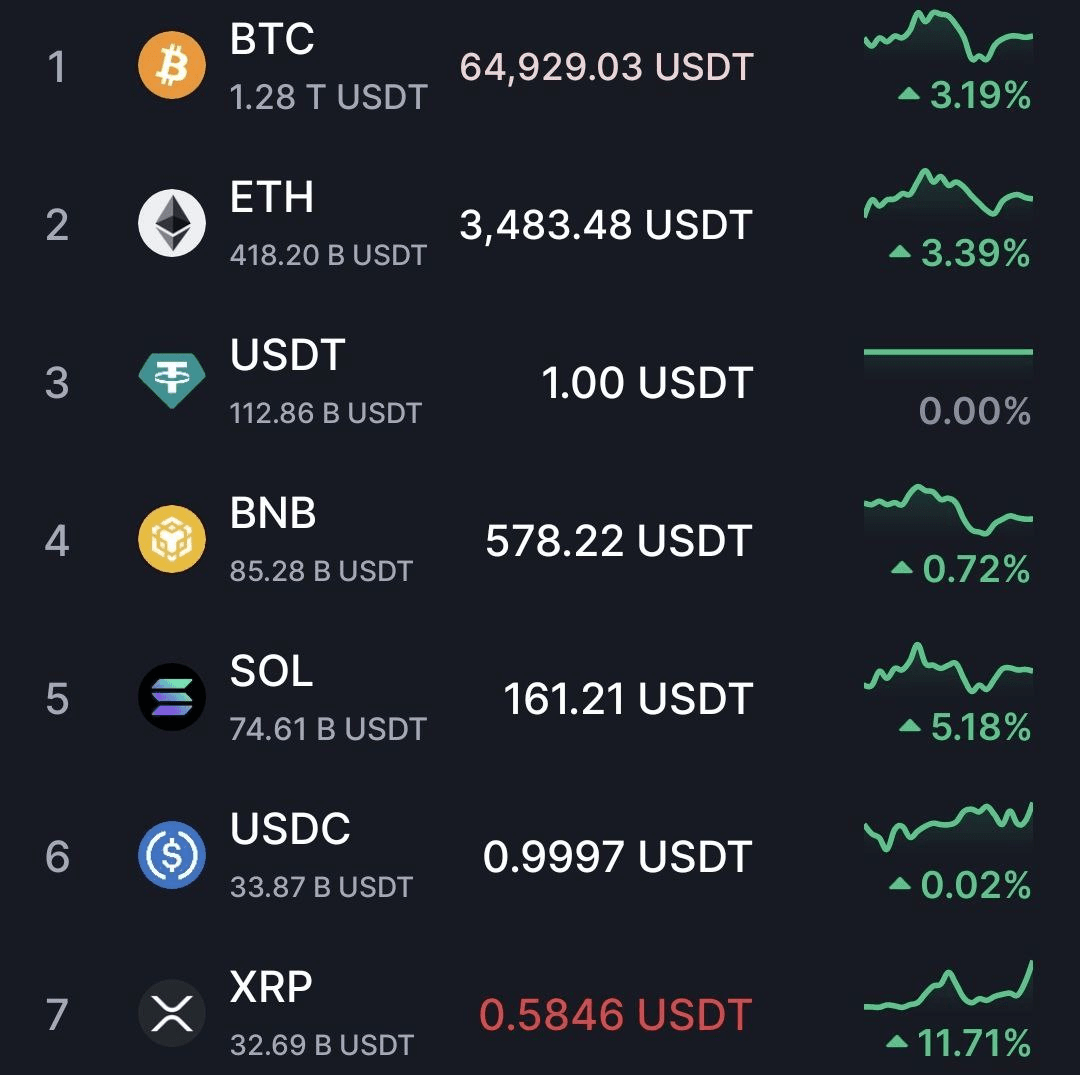Tap the XRP logo icon
Viewport: 1080px width, 1075px height.
(172, 1013)
